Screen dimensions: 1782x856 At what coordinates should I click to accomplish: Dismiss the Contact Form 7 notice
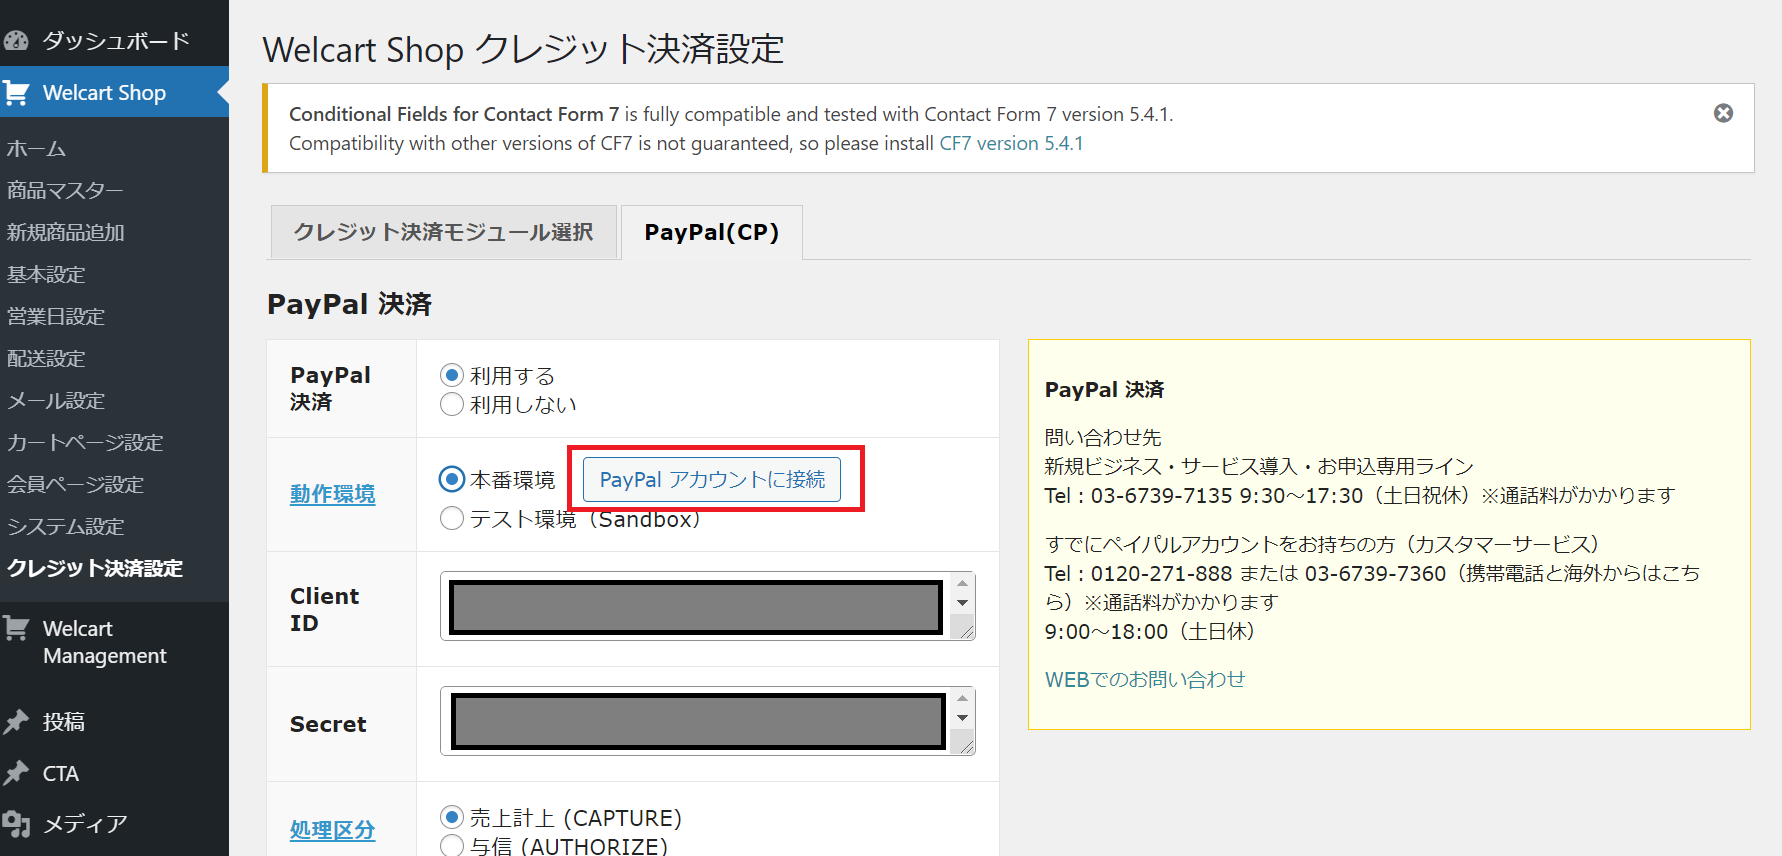tap(1723, 113)
